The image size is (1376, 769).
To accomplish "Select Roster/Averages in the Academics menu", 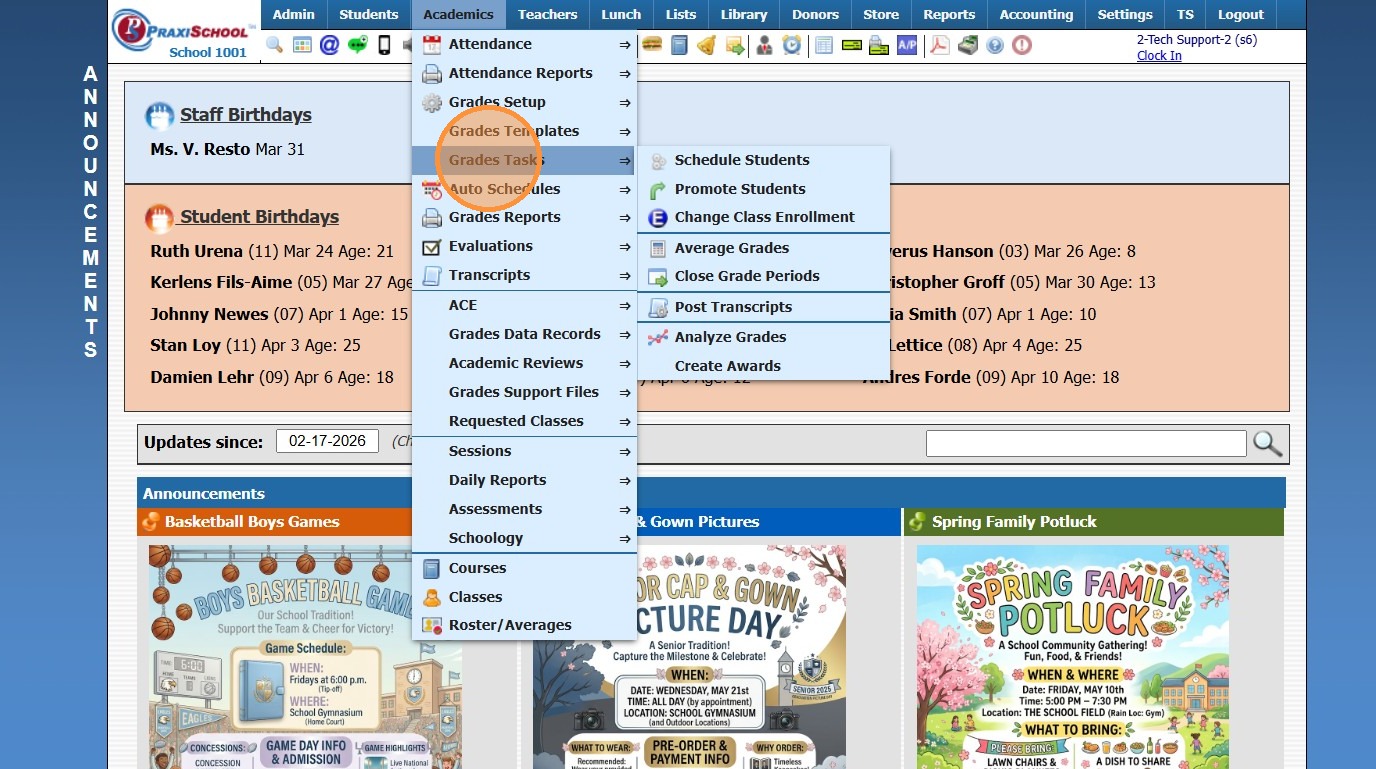I will click(524, 625).
